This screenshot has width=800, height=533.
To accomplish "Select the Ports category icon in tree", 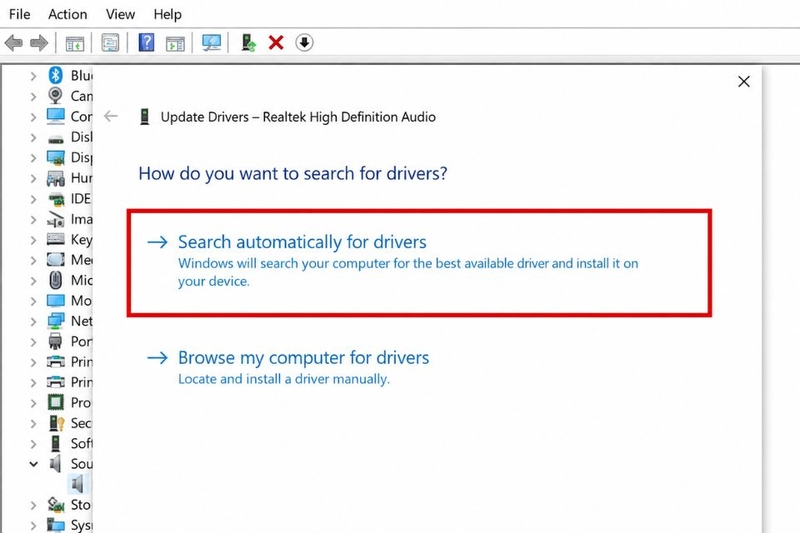I will 56,341.
